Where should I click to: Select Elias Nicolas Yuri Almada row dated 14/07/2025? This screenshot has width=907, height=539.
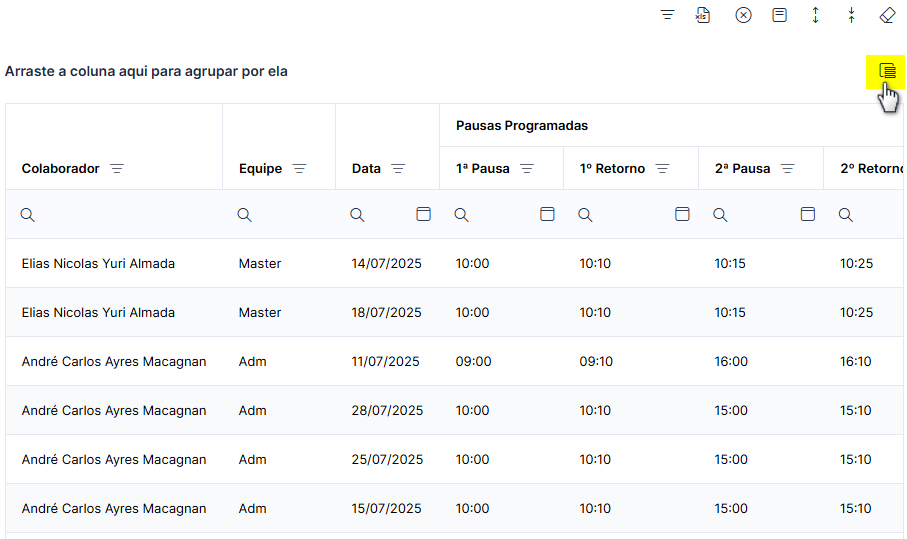(x=454, y=264)
